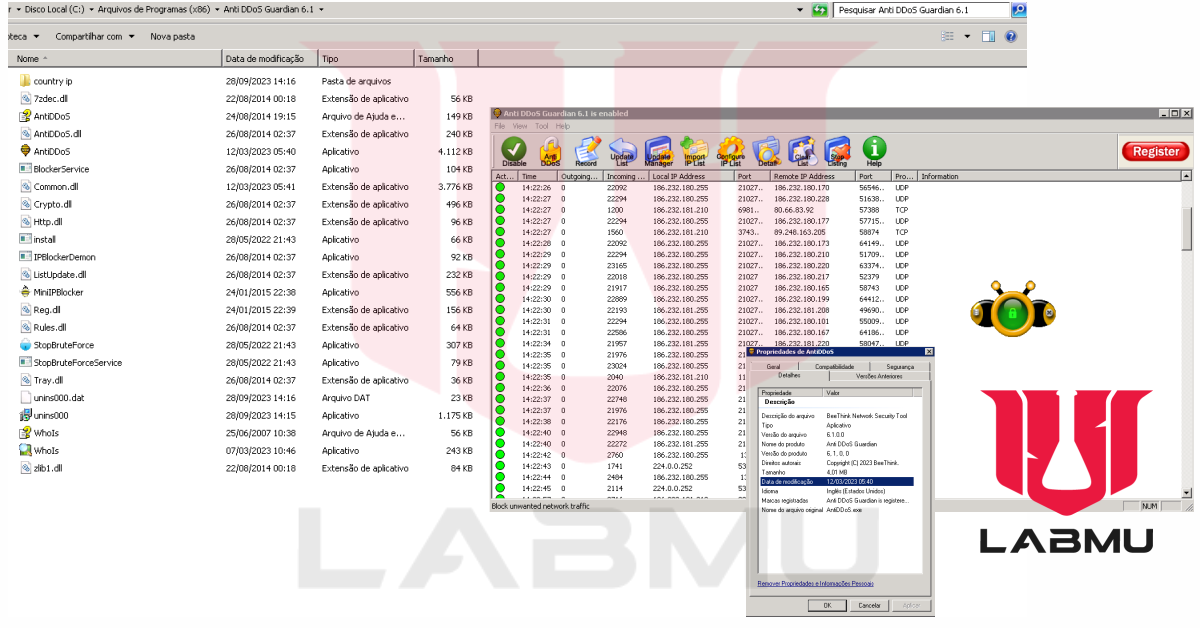This screenshot has height=628, width=1200.
Task: Open the Anti DDoS settings icon
Action: coord(550,151)
